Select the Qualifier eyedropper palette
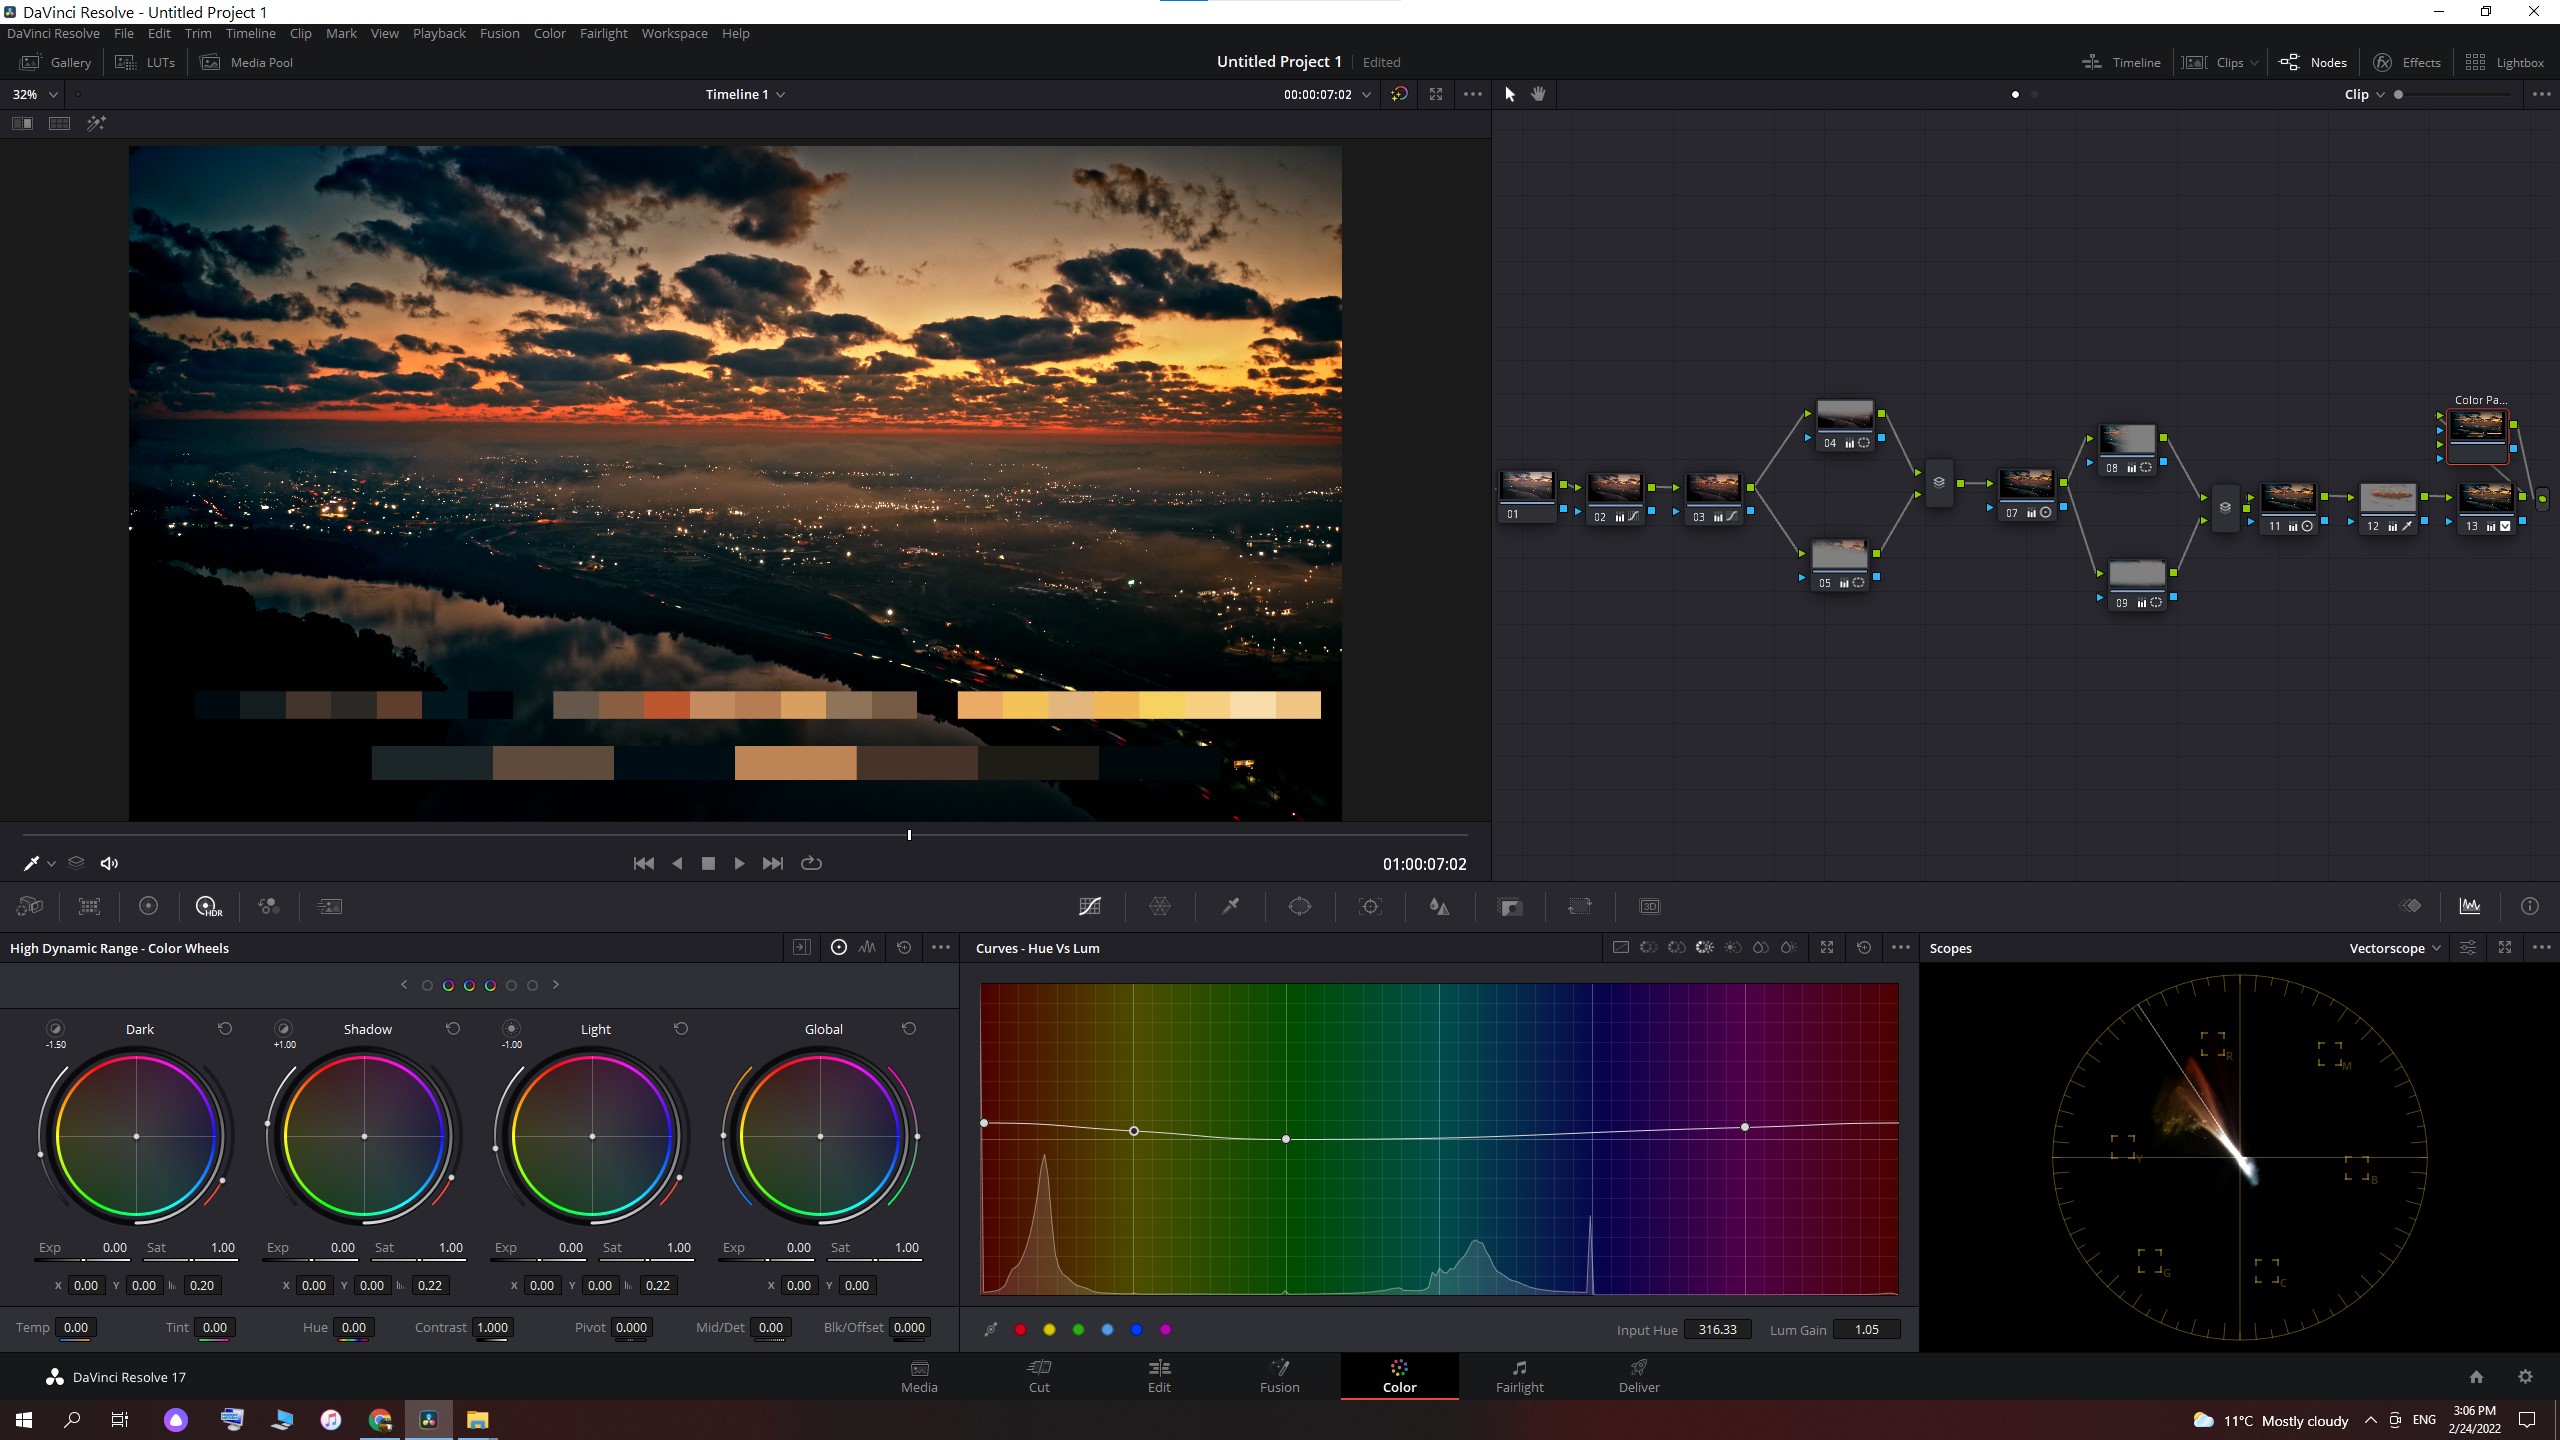2560x1440 pixels. [1230, 907]
